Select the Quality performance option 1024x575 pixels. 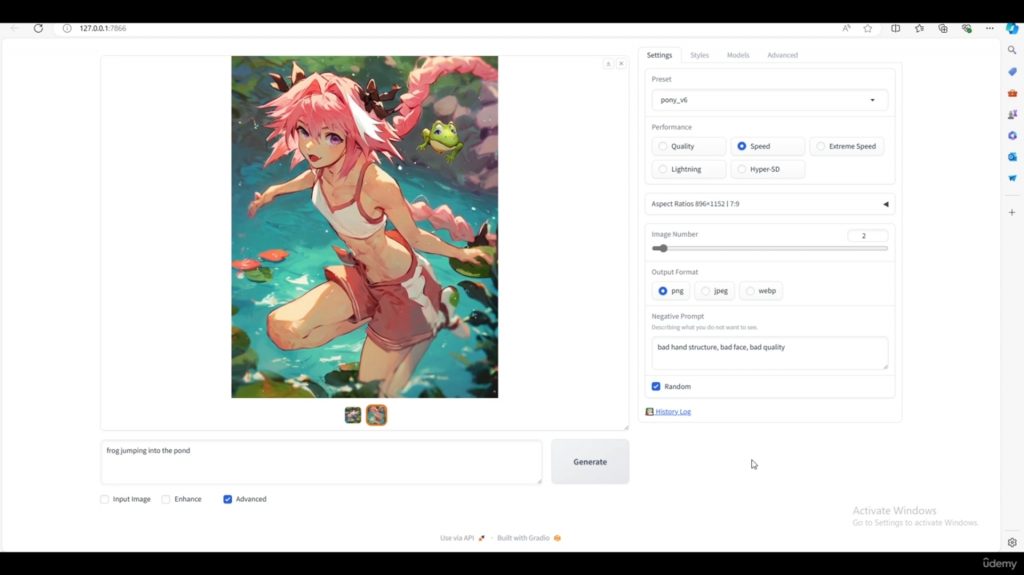(x=688, y=146)
